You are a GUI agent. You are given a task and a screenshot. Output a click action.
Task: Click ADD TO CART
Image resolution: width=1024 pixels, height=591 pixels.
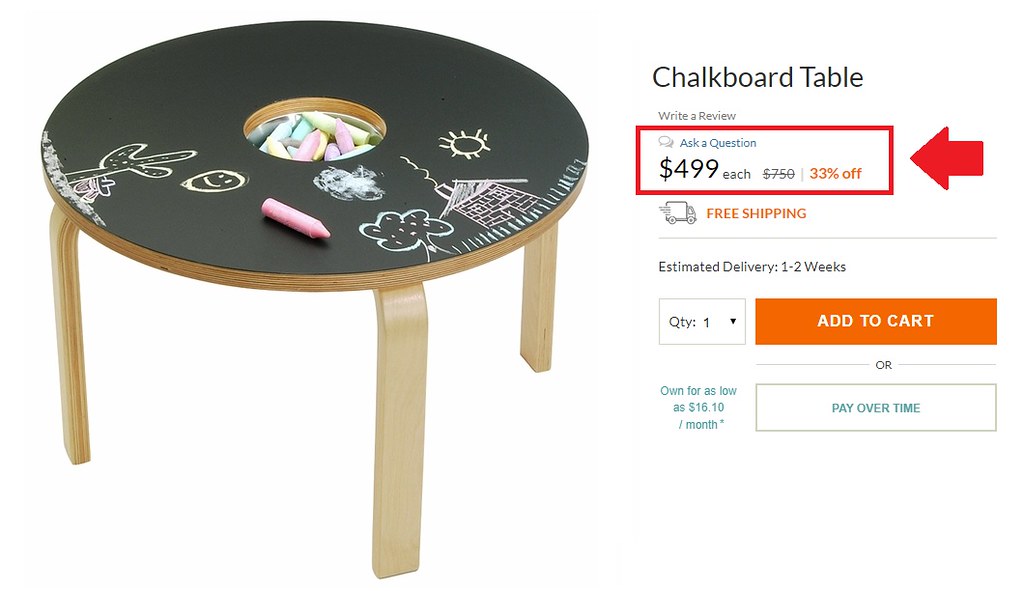click(x=875, y=320)
